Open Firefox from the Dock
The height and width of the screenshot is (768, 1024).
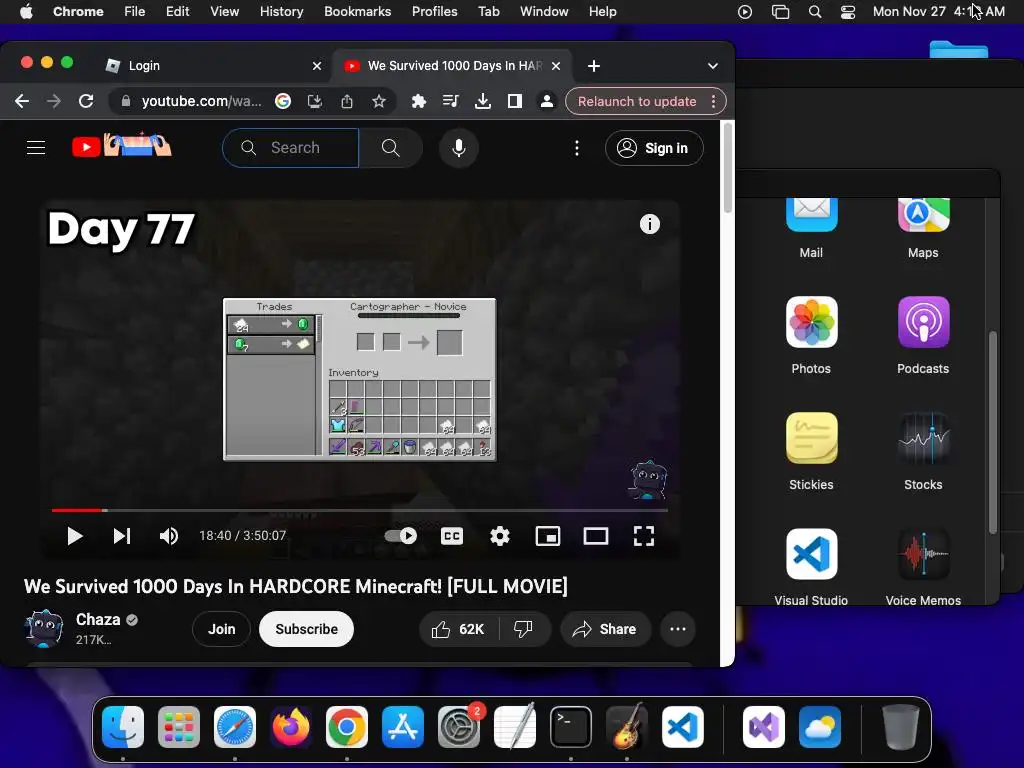[x=291, y=727]
